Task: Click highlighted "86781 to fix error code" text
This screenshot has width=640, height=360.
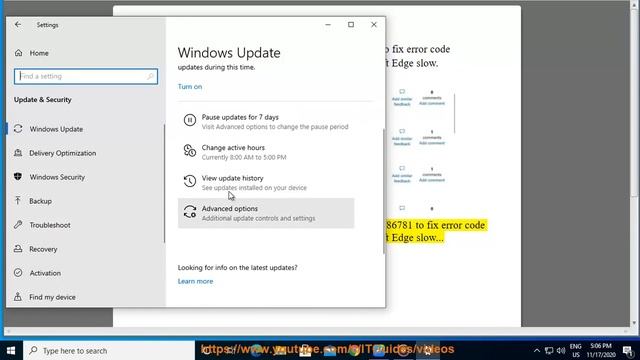Action: (x=436, y=225)
